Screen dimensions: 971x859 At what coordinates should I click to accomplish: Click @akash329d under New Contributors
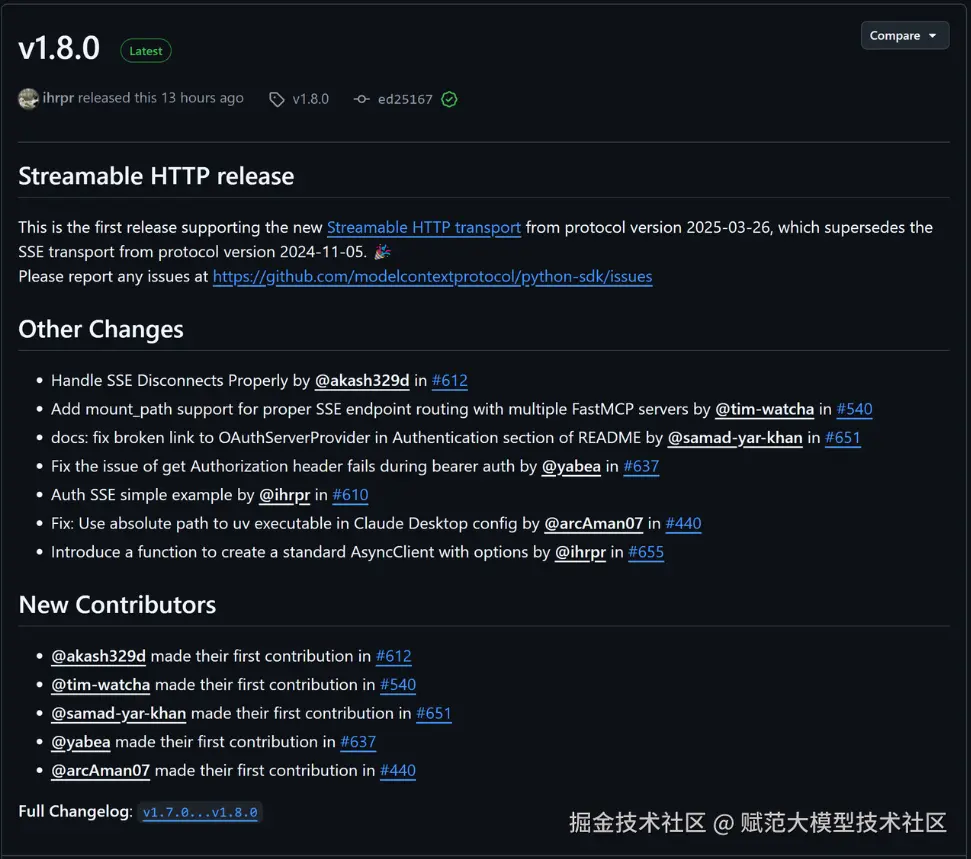pyautogui.click(x=98, y=656)
